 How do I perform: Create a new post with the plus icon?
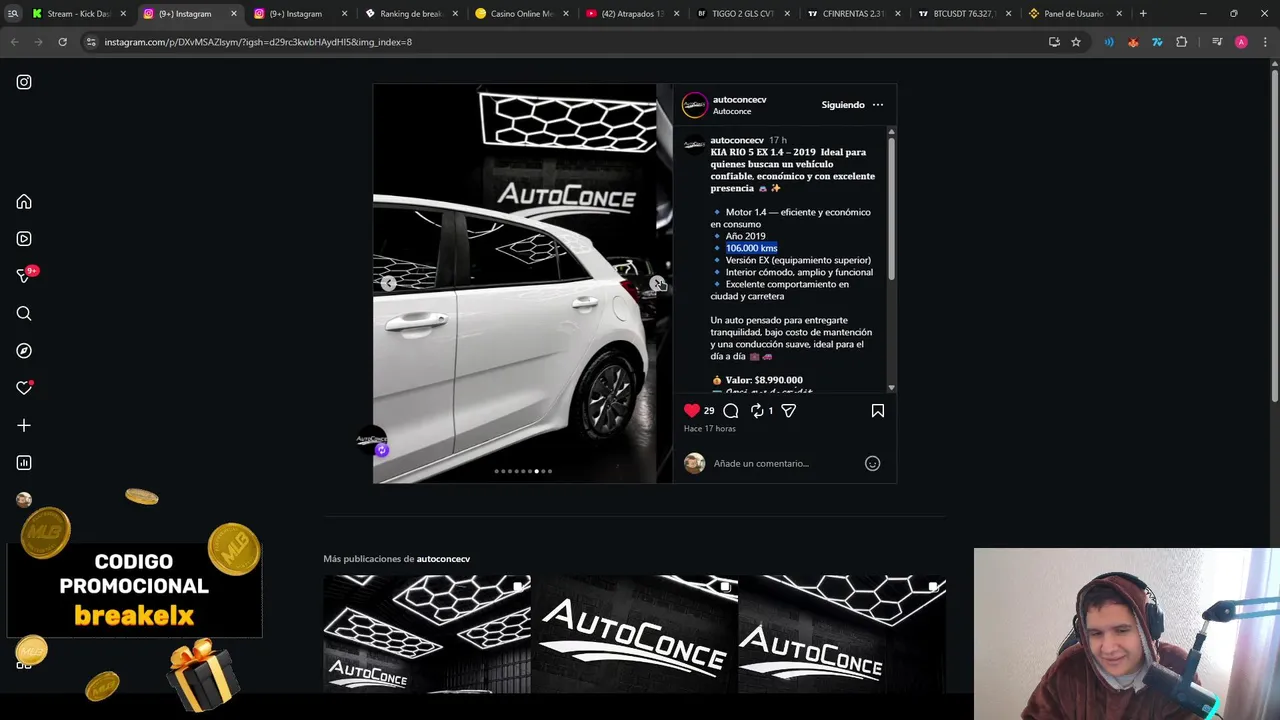[x=24, y=425]
